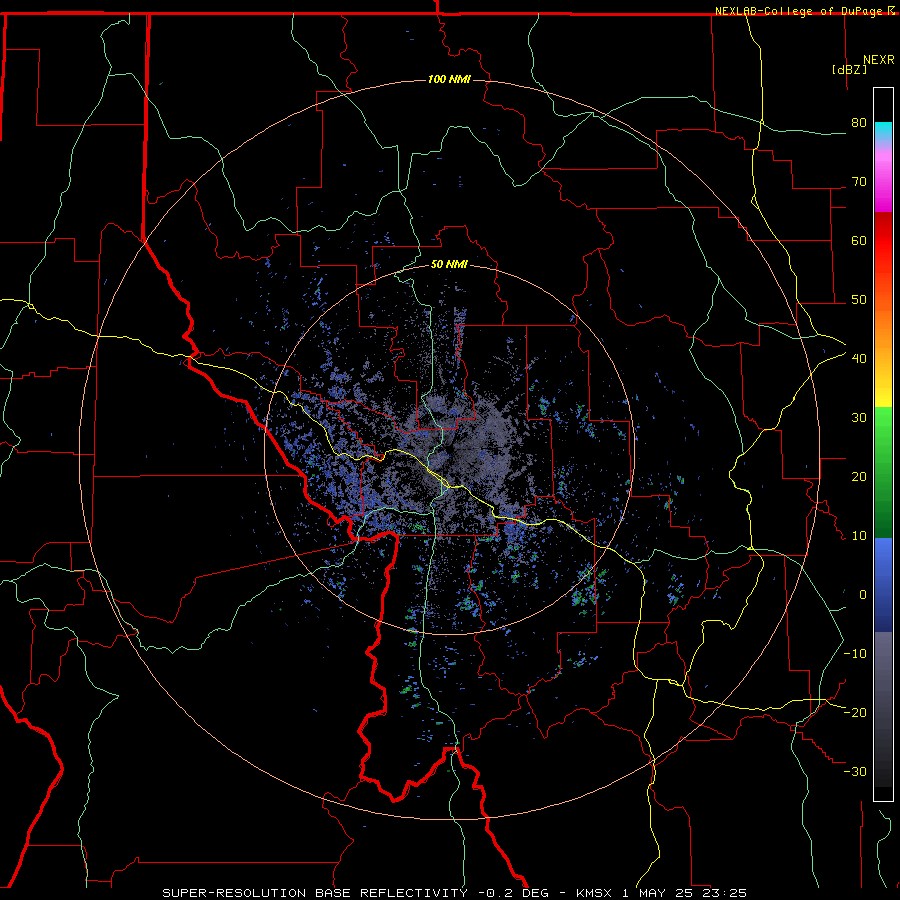Click the 10 value on dBZ scale
900x900 pixels.
coord(859,536)
